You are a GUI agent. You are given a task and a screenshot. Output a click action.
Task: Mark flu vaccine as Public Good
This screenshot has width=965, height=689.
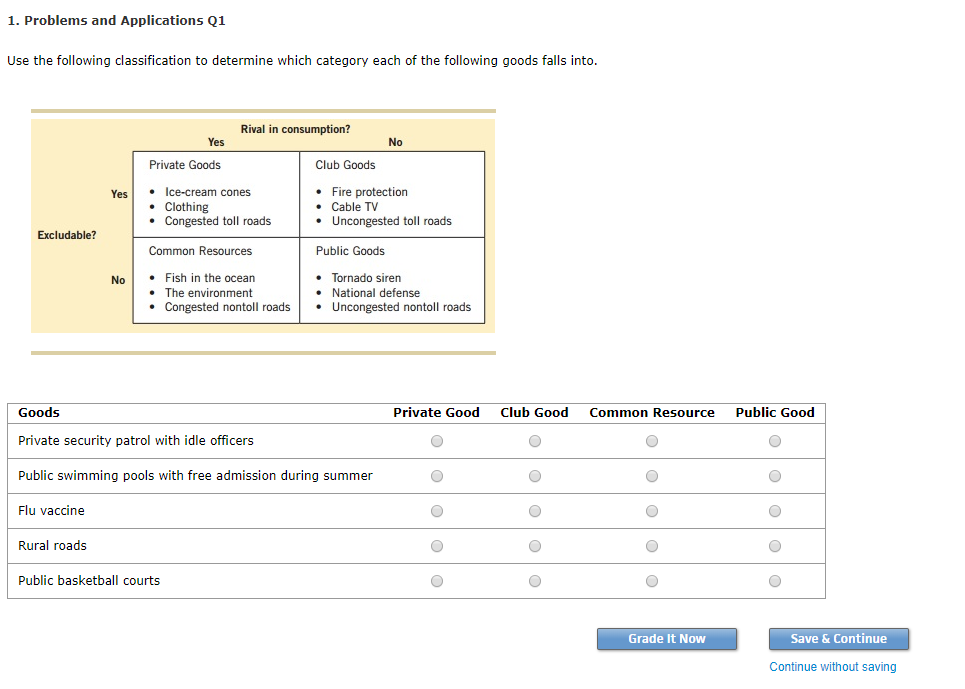coord(774,510)
